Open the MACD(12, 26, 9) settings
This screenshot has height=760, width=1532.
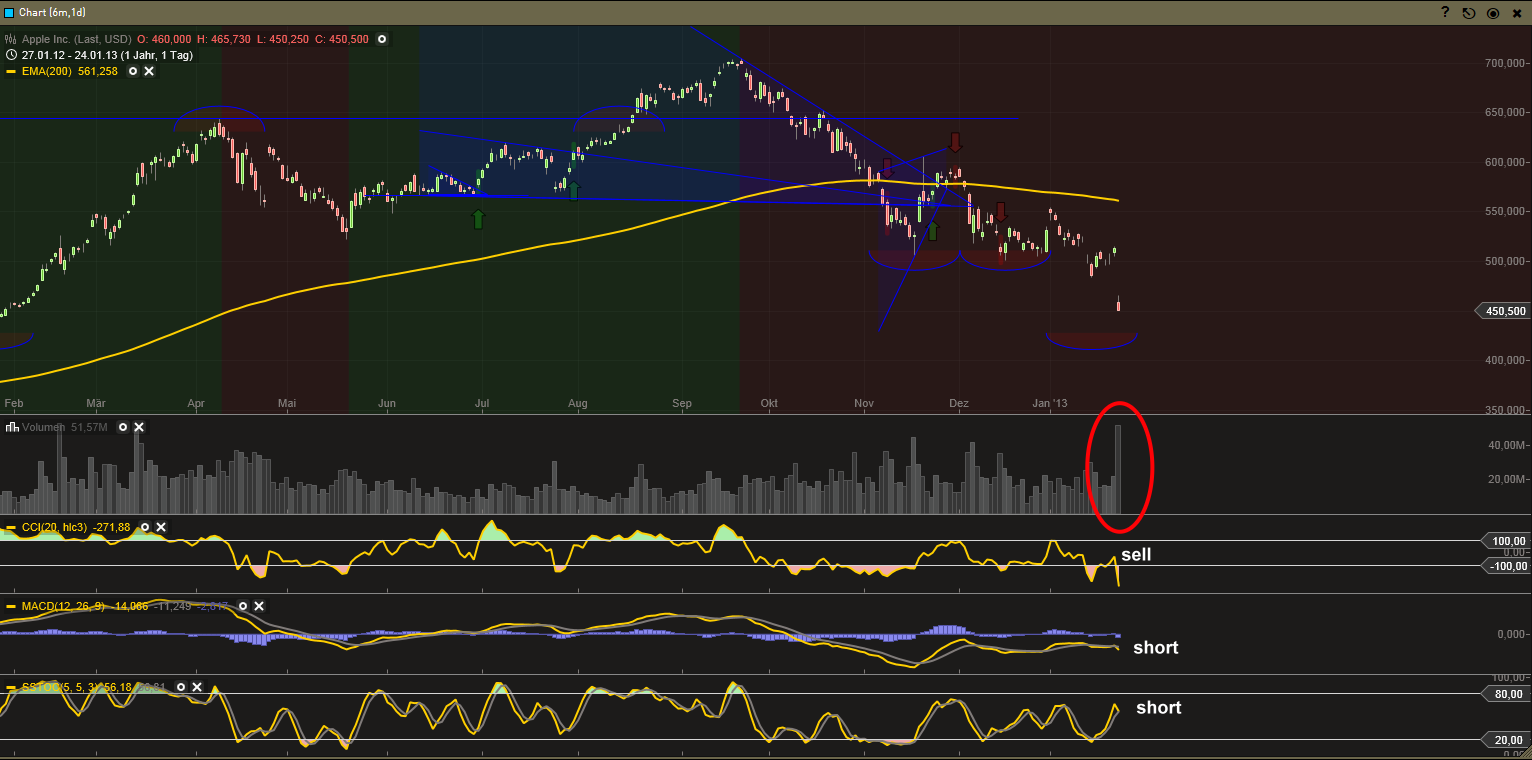point(242,606)
